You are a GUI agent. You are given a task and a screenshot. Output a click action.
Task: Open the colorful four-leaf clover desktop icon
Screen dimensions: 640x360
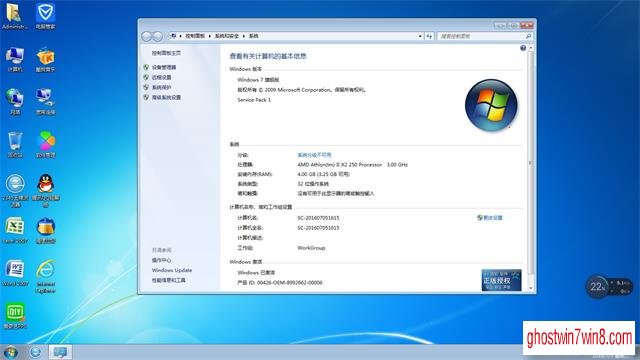click(x=45, y=144)
